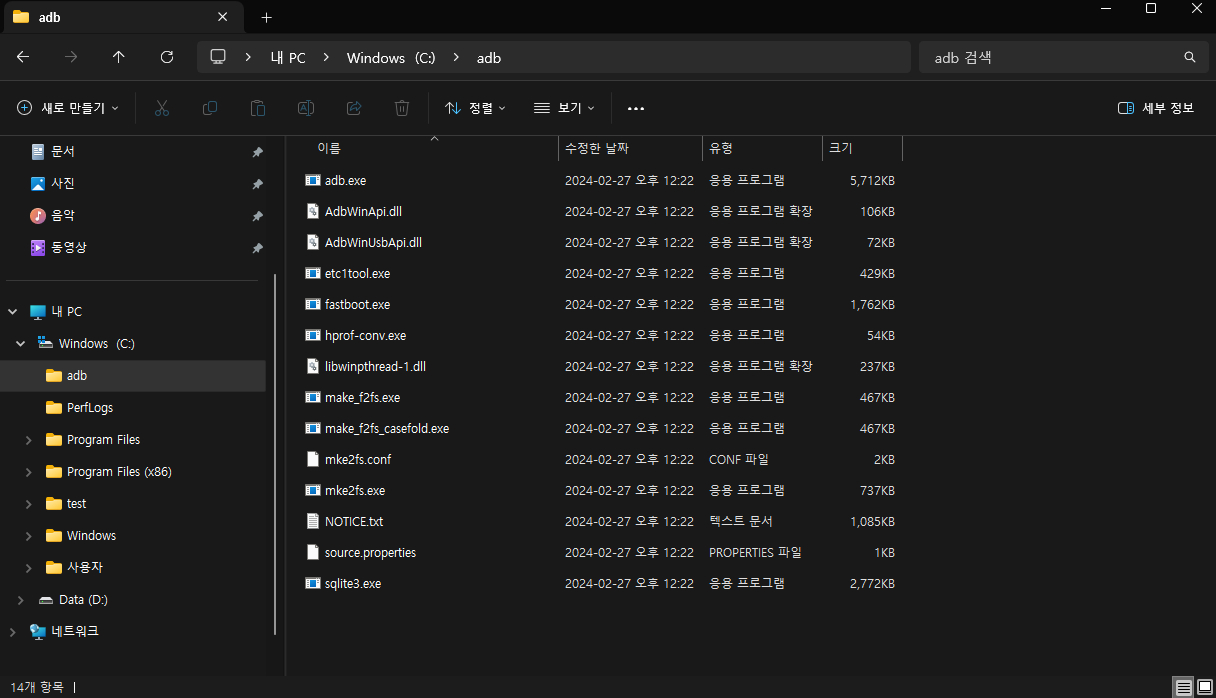This screenshot has width=1216, height=698.
Task: Sort by 크기 column header
Action: pos(841,148)
